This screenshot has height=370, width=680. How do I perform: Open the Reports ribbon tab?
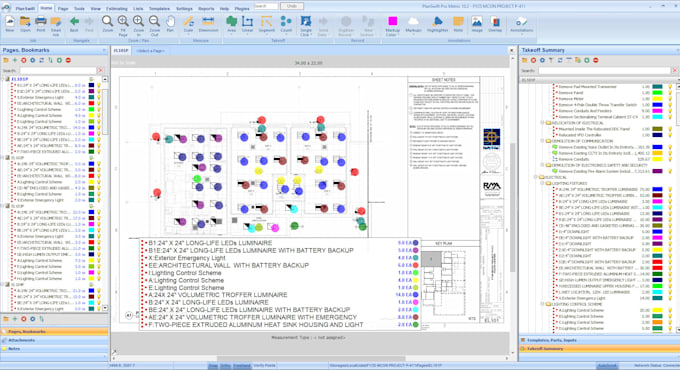click(x=206, y=9)
